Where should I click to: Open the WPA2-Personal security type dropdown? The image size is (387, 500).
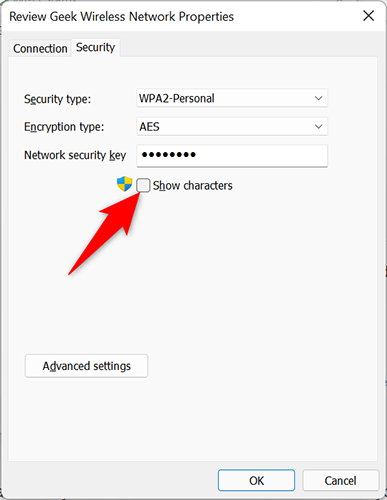pyautogui.click(x=232, y=98)
